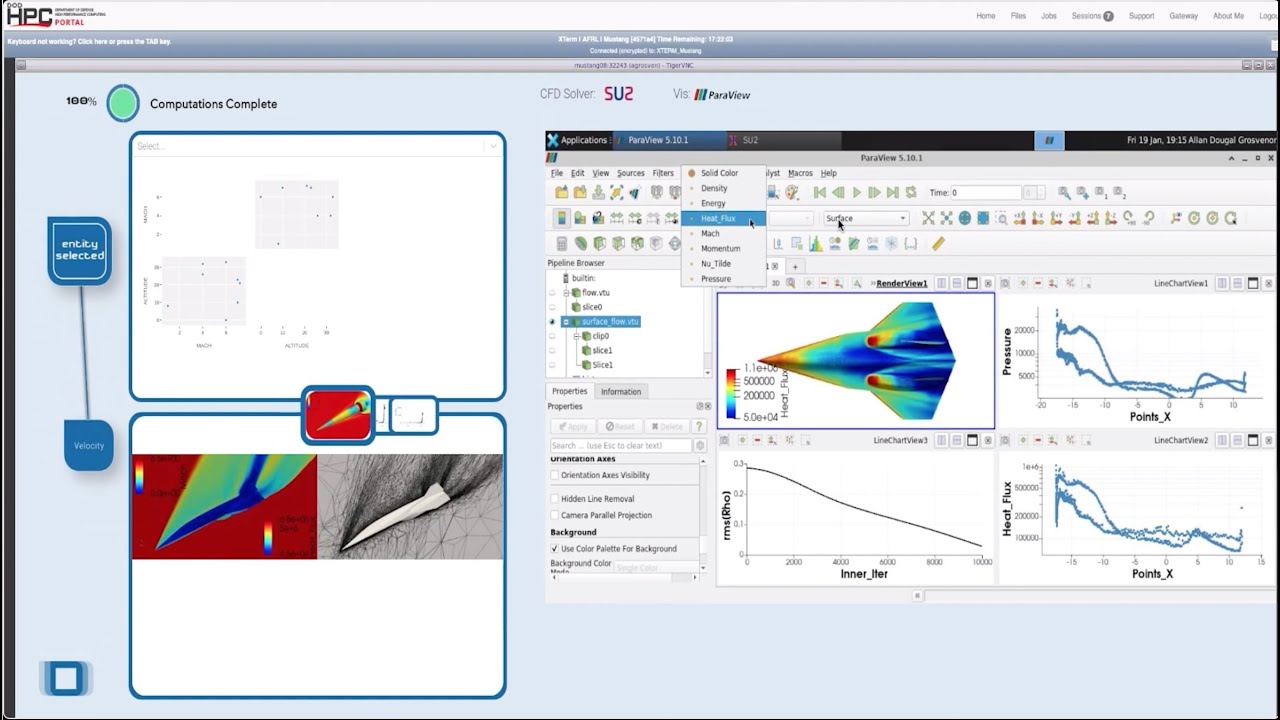Screen dimensions: 1280x720
Task: Click the Save Data icon in ParaView toolbar
Action: click(598, 192)
